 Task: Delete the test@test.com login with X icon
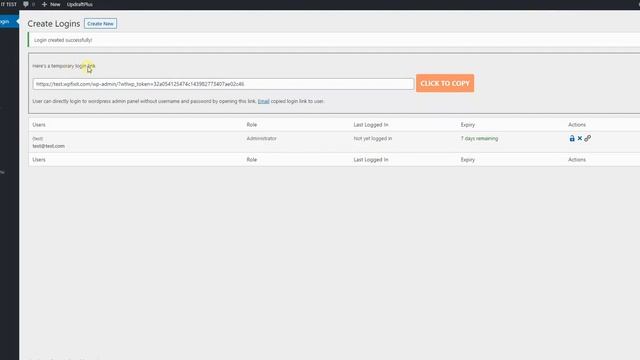pyautogui.click(x=580, y=138)
